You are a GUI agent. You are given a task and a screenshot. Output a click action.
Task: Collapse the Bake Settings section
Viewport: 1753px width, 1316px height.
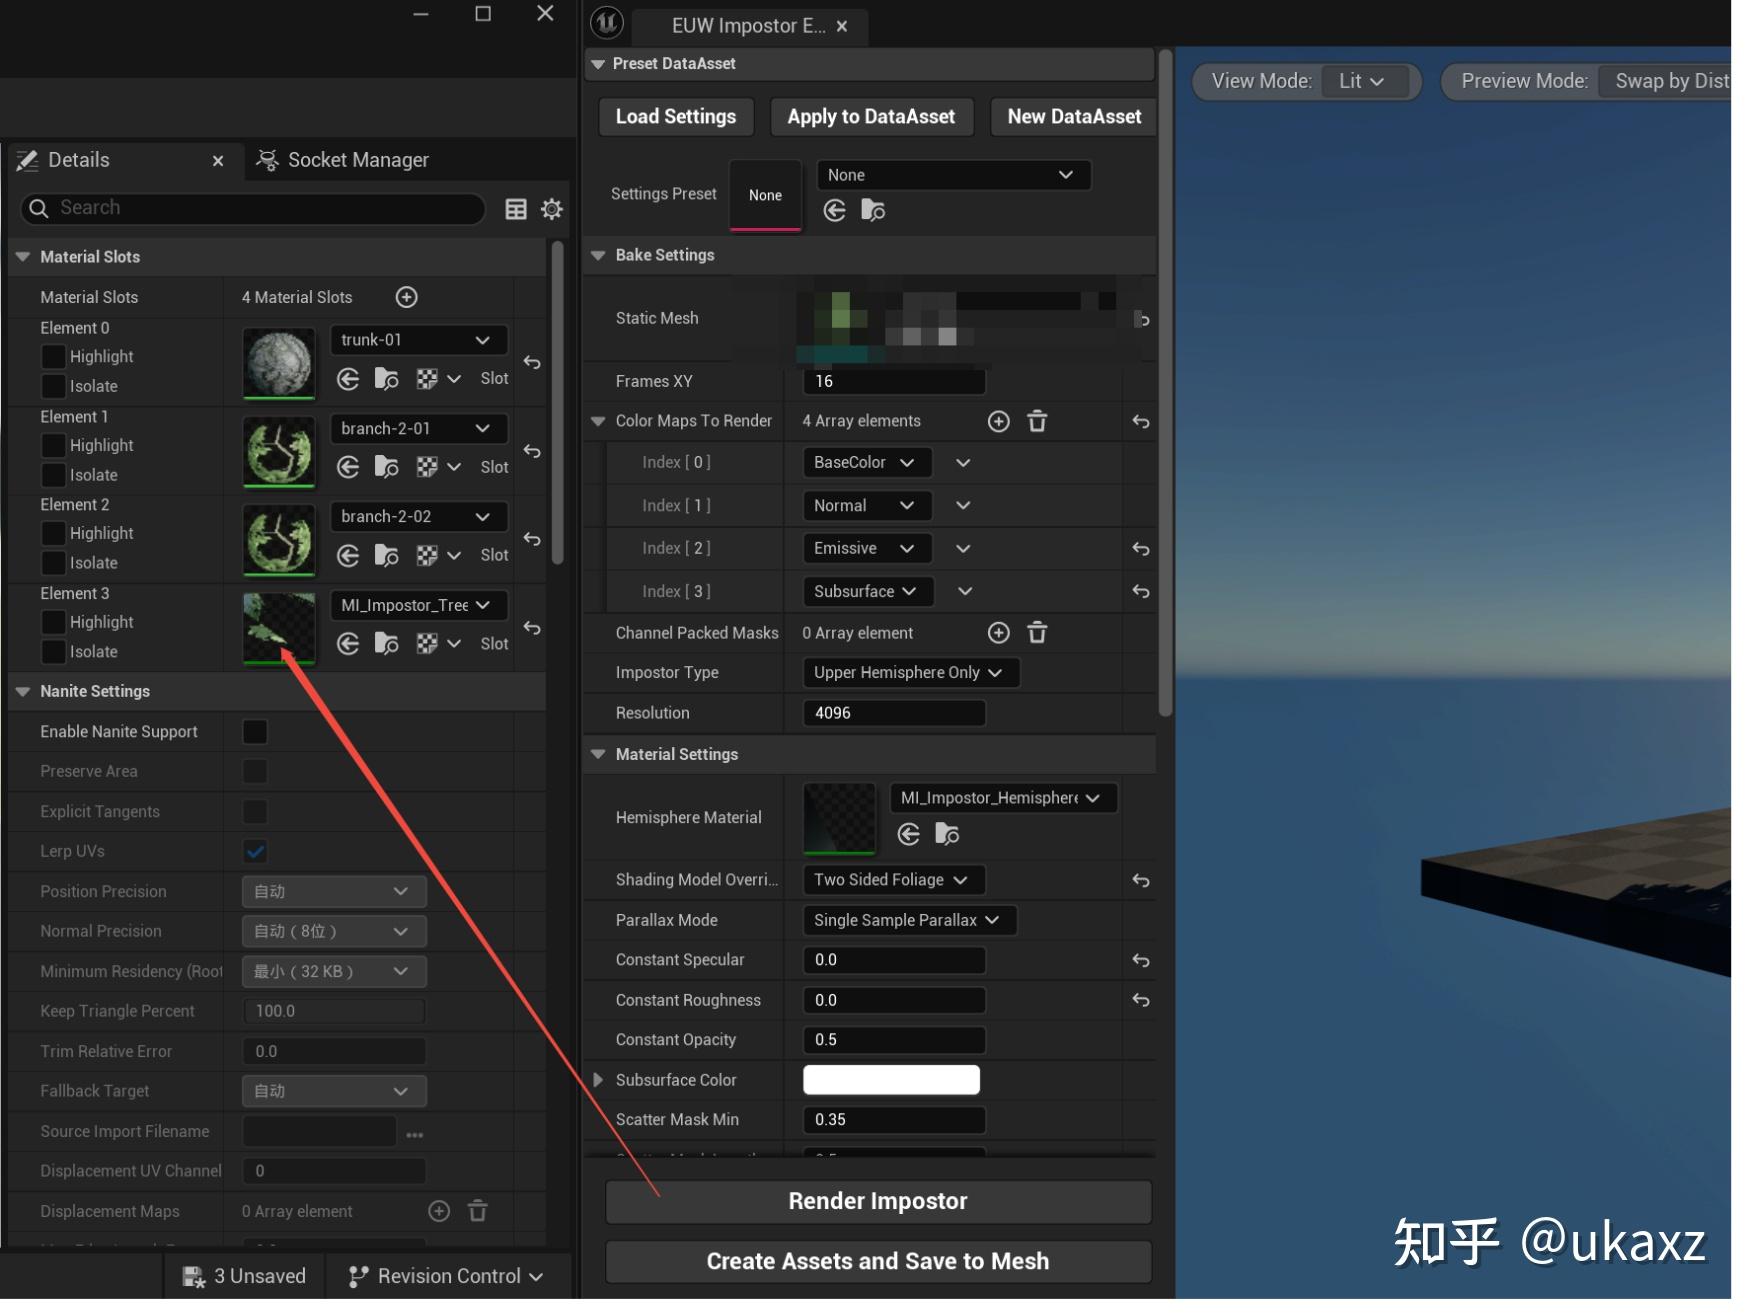point(598,255)
